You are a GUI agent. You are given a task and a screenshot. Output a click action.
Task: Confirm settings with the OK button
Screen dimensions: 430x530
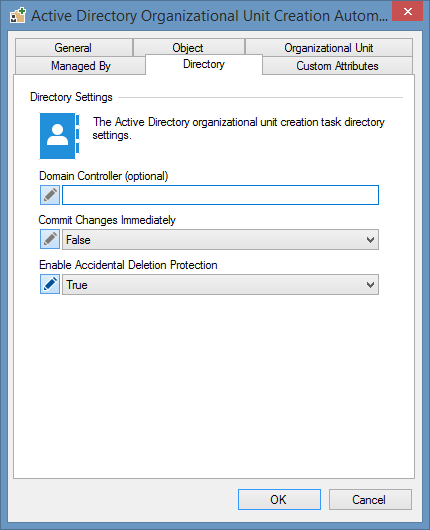(x=279, y=499)
